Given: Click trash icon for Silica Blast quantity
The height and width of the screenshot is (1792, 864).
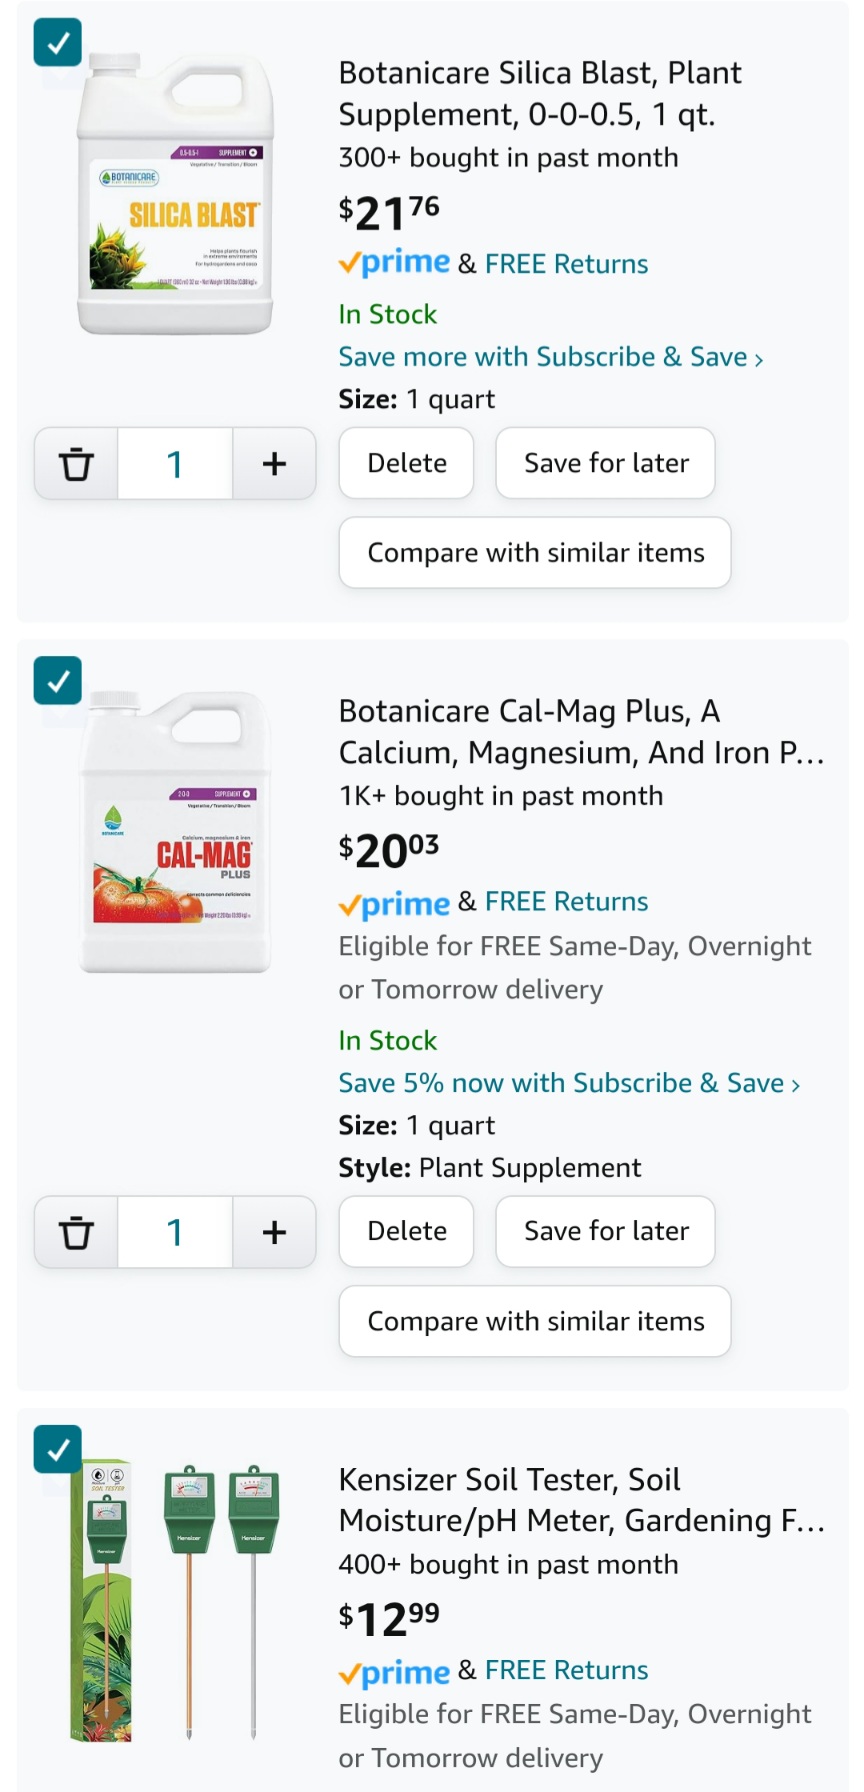Looking at the screenshot, I should 76,464.
